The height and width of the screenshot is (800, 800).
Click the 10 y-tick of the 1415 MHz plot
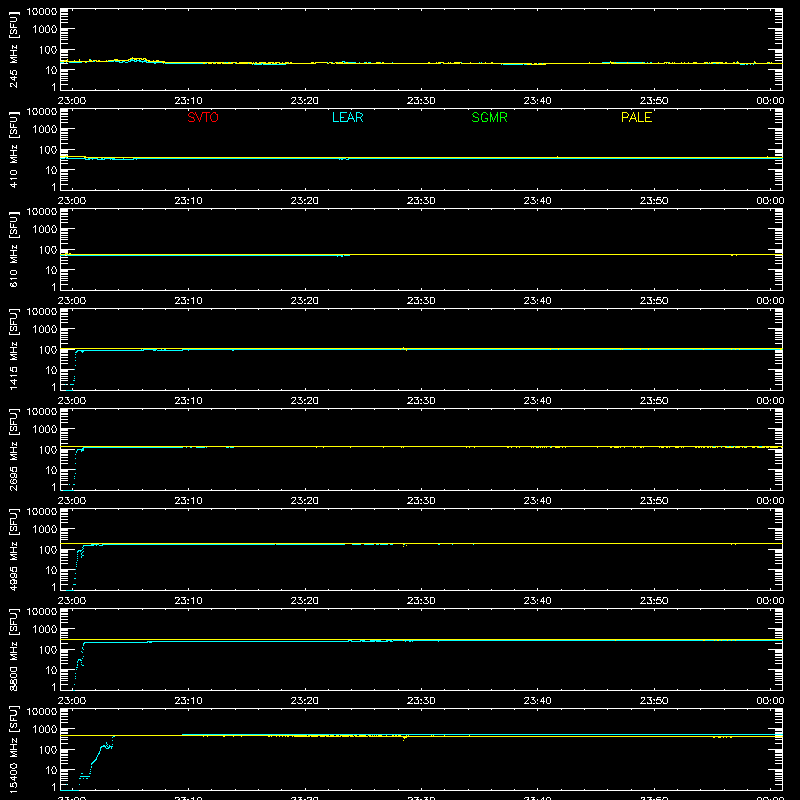pyautogui.click(x=51, y=370)
